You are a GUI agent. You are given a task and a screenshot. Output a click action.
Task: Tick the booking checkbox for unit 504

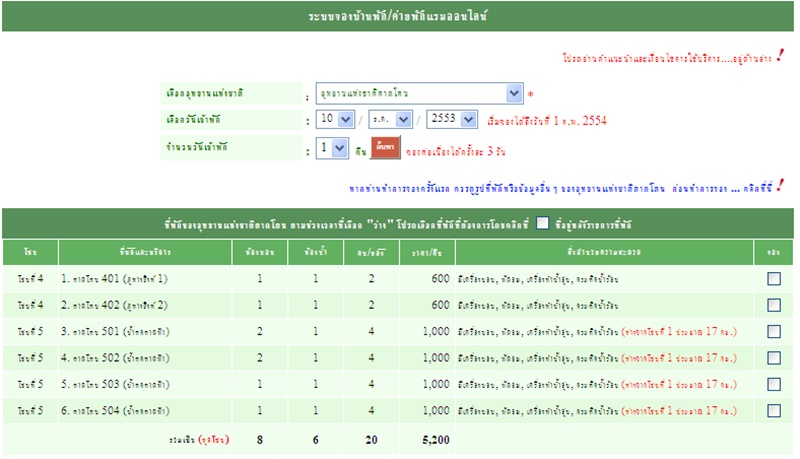pyautogui.click(x=774, y=409)
